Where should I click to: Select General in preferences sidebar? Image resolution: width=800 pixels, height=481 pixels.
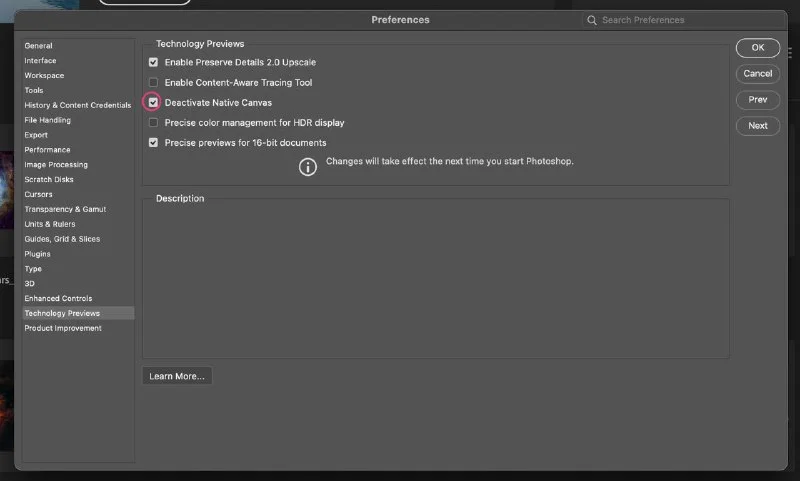click(39, 46)
